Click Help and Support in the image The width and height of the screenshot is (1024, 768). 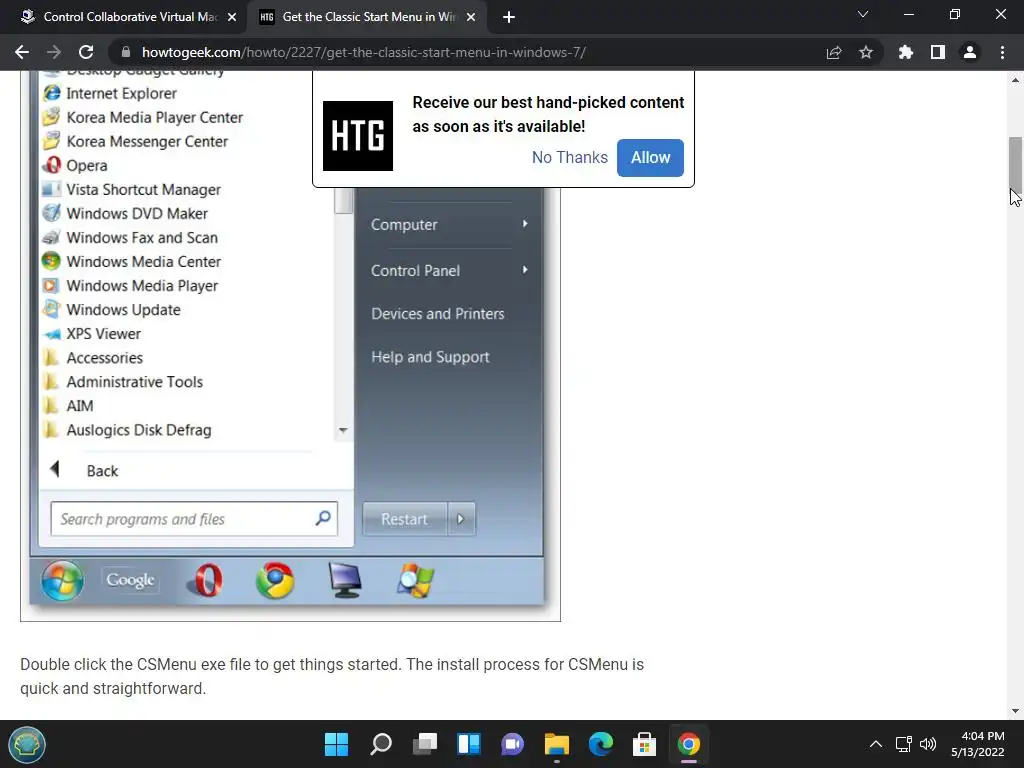pyautogui.click(x=430, y=357)
